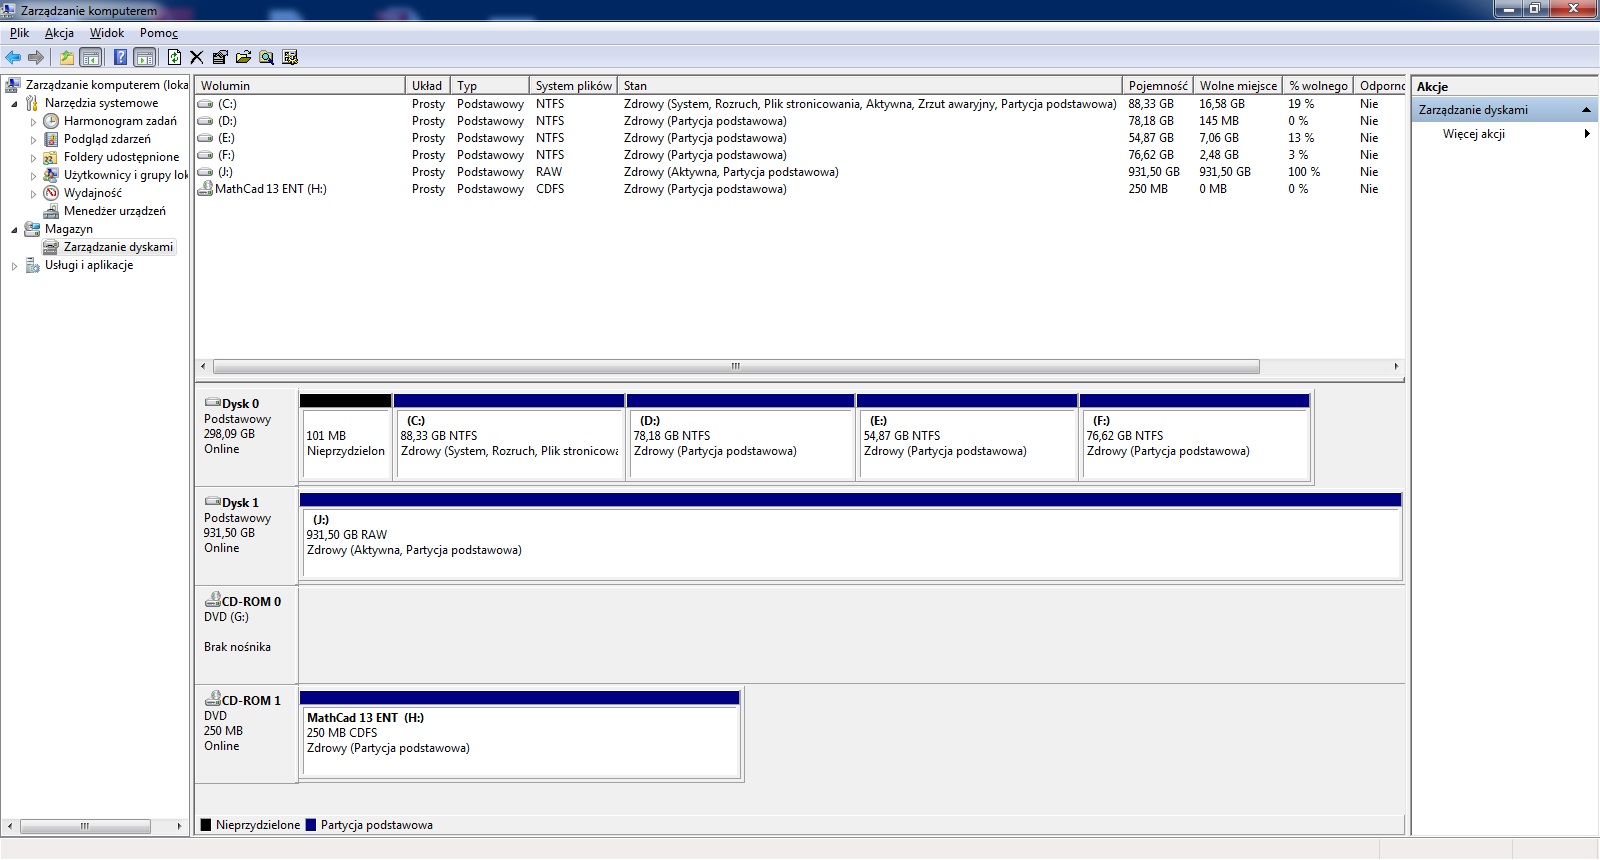
Task: Collapse the Zarządzanie dyskami actions section
Action: click(x=1587, y=110)
